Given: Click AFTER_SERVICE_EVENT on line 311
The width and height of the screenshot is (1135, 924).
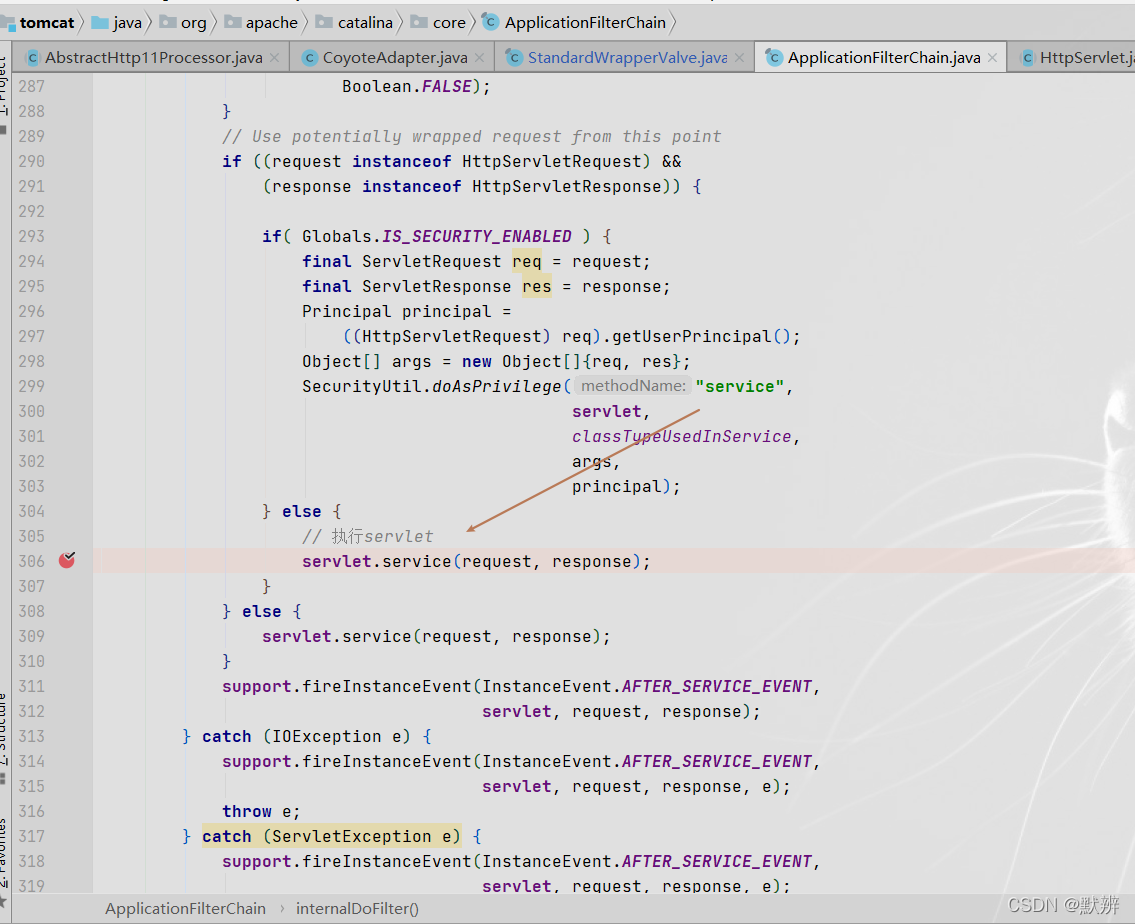Looking at the screenshot, I should pos(717,687).
